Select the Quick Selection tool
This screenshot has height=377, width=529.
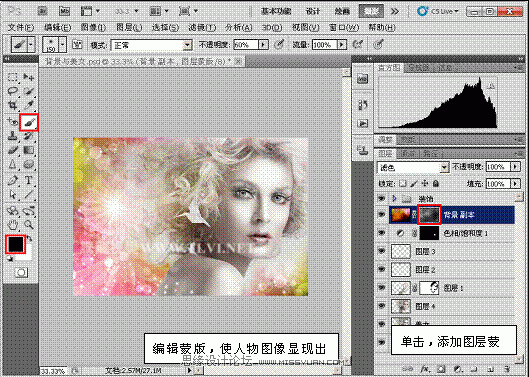(28, 91)
